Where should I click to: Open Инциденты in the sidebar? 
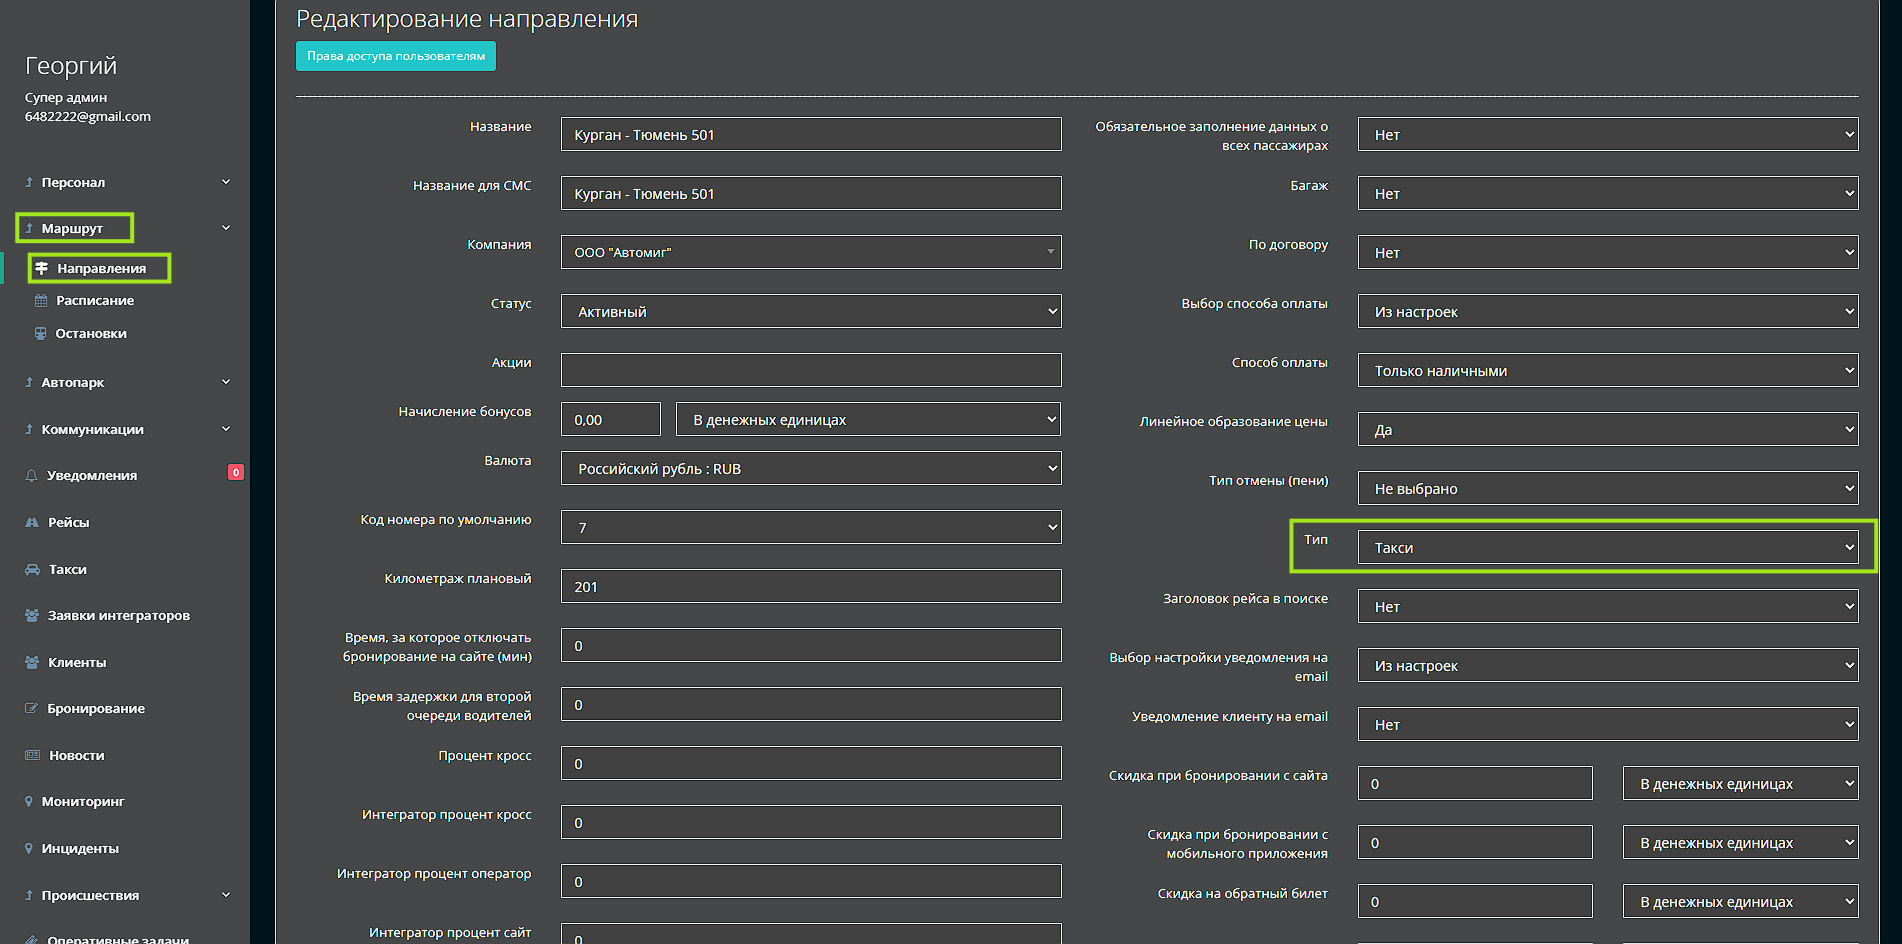tap(80, 849)
